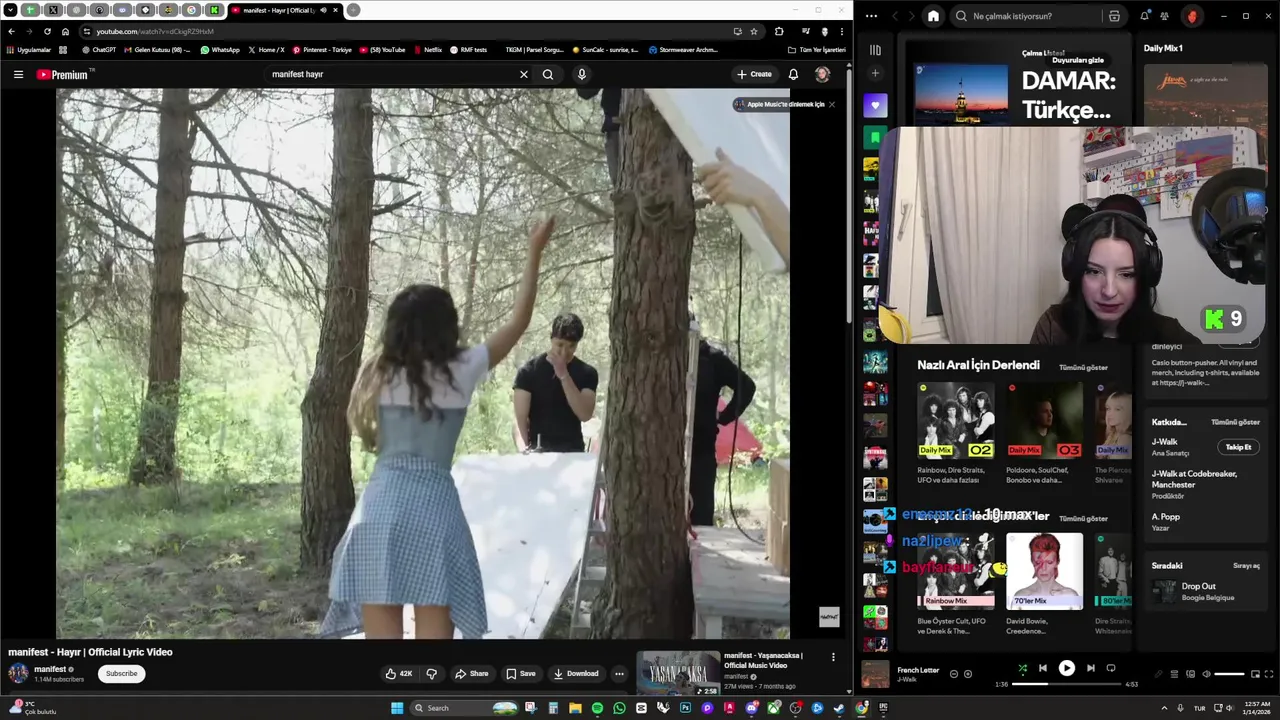Viewport: 1280px width, 720px height.
Task: Open options for Yaşanacaksa suggested video
Action: [833, 657]
